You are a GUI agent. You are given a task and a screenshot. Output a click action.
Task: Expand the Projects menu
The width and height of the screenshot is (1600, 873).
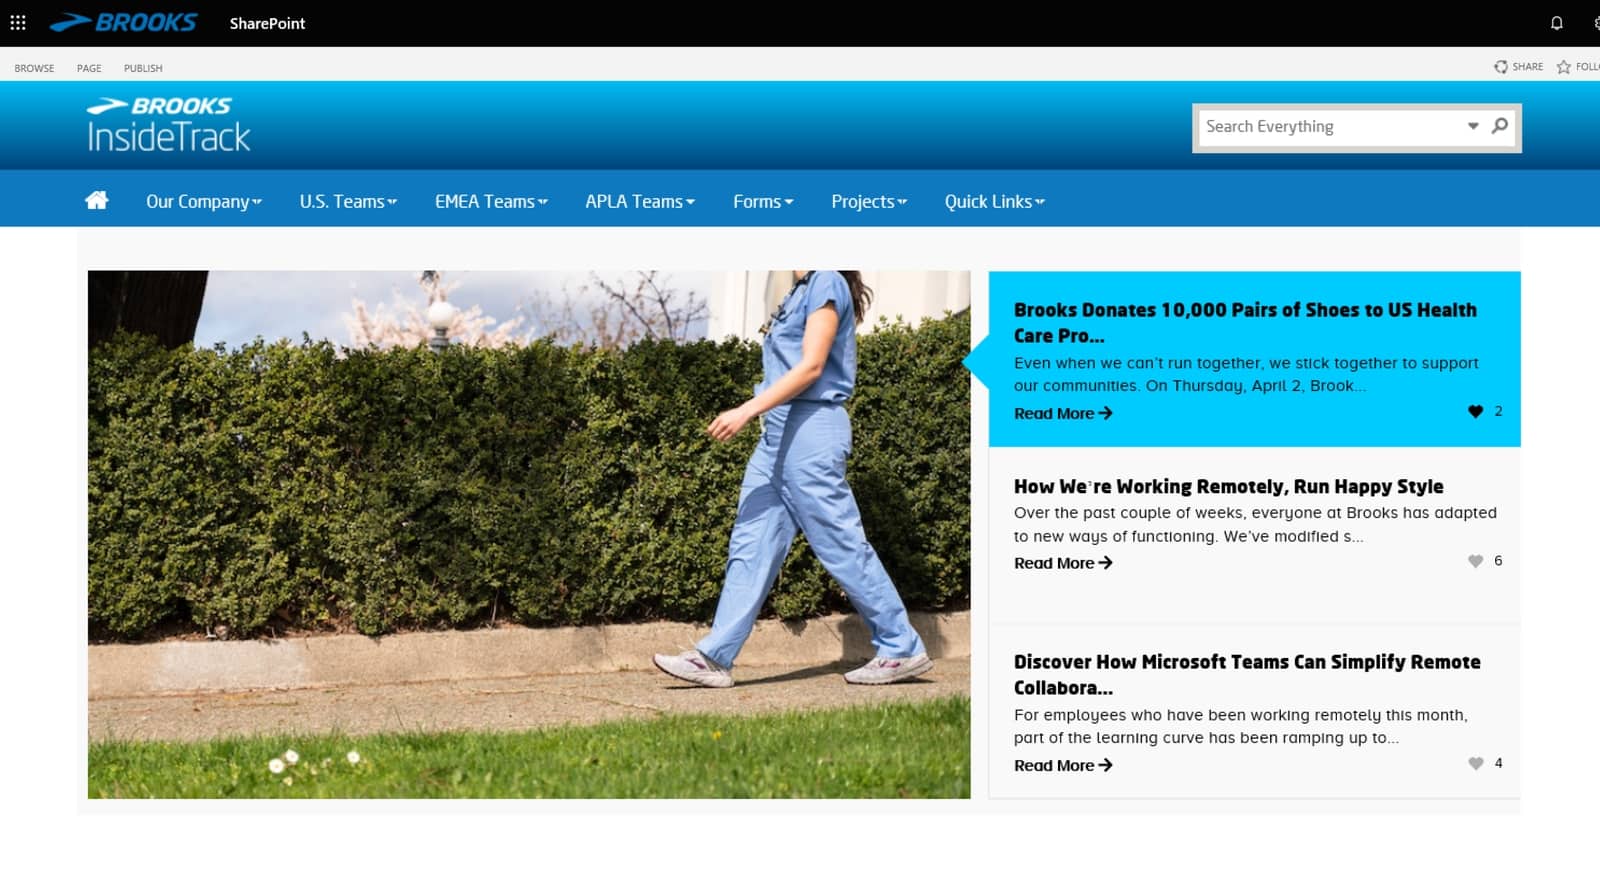click(869, 201)
